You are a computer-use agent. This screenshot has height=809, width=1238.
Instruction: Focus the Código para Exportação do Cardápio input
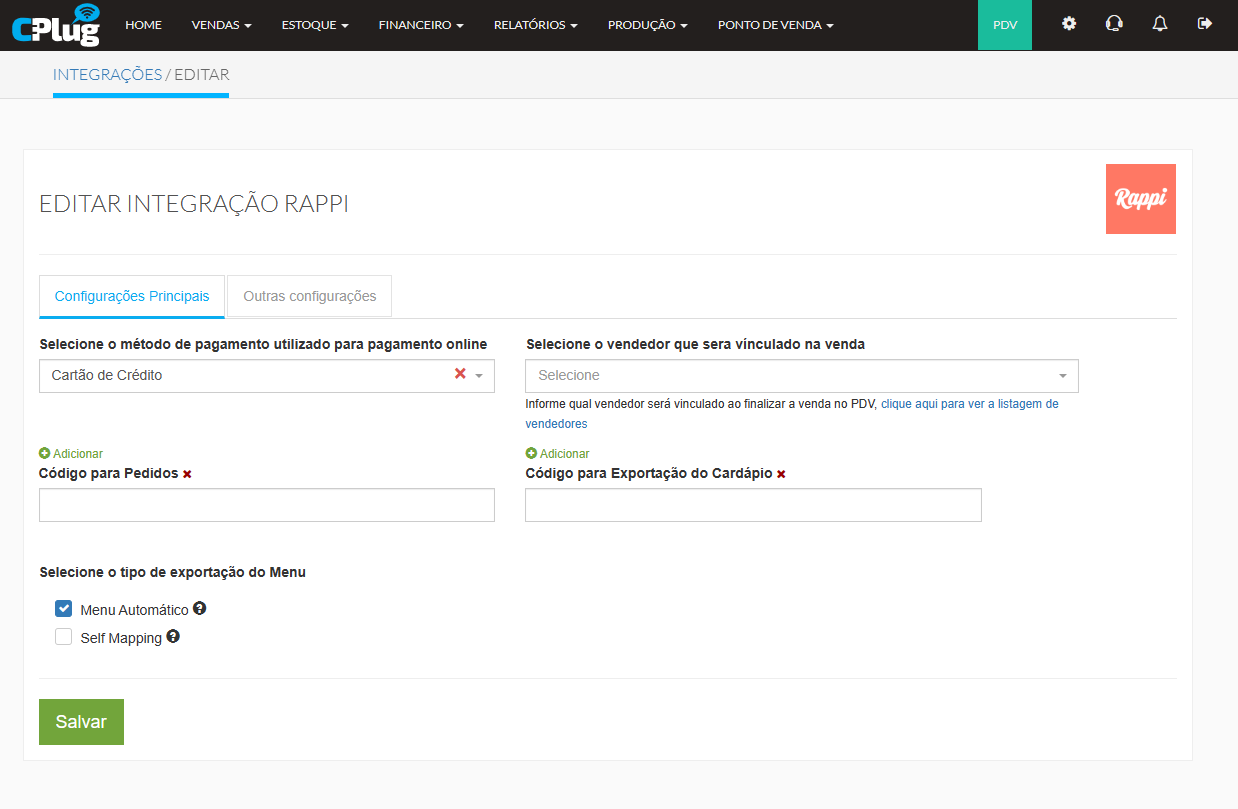[753, 505]
